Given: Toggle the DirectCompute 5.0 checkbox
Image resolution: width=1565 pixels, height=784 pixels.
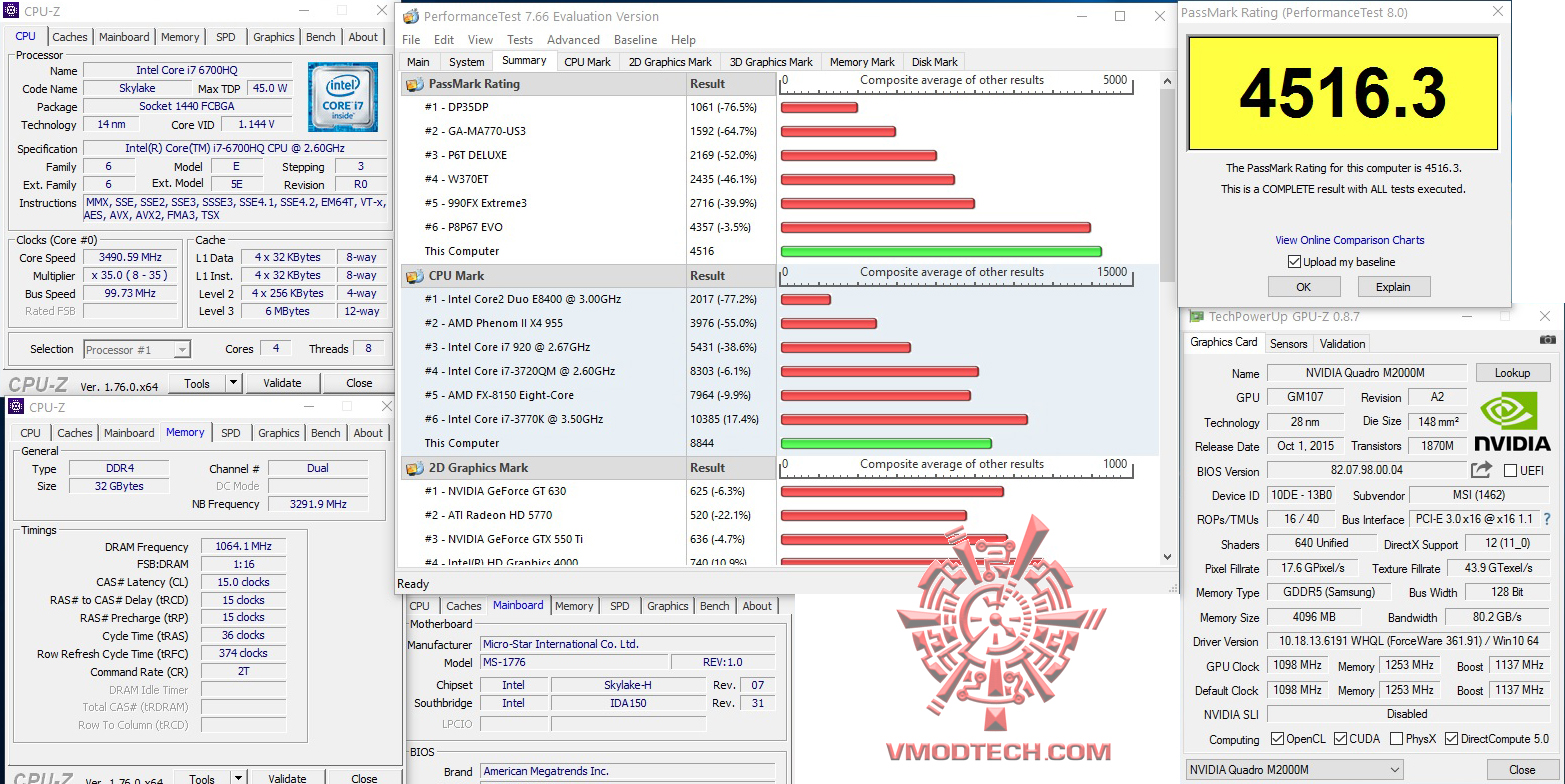Looking at the screenshot, I should 1451,739.
